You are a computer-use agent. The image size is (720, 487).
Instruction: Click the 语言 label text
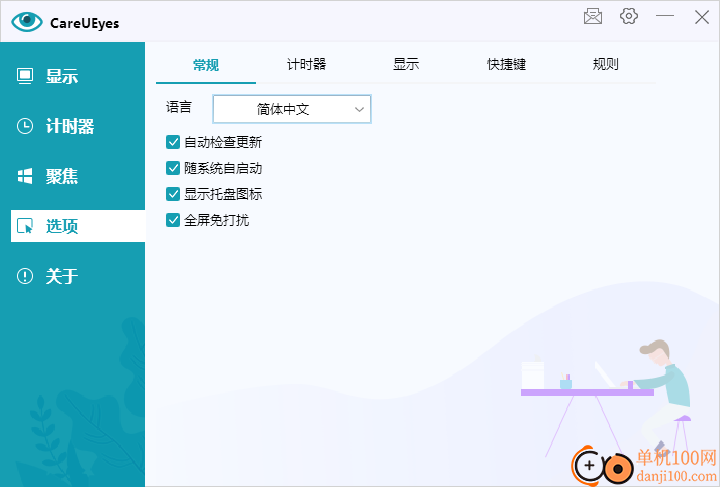[x=179, y=107]
